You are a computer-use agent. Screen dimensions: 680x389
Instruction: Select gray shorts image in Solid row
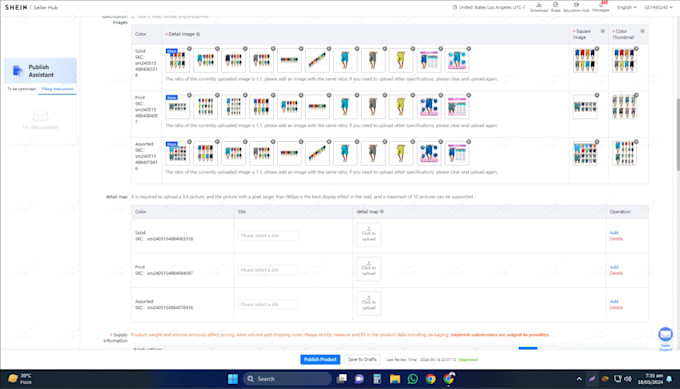point(373,60)
